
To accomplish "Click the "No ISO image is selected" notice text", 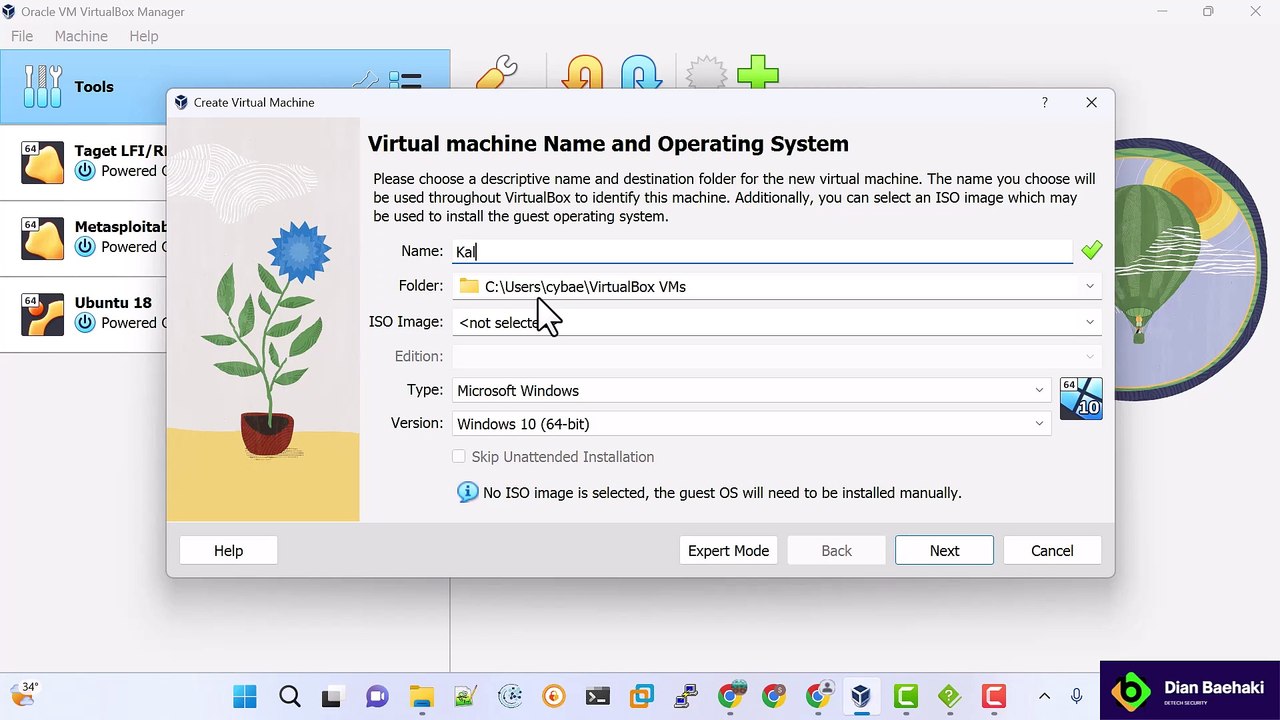I will click(x=722, y=493).
